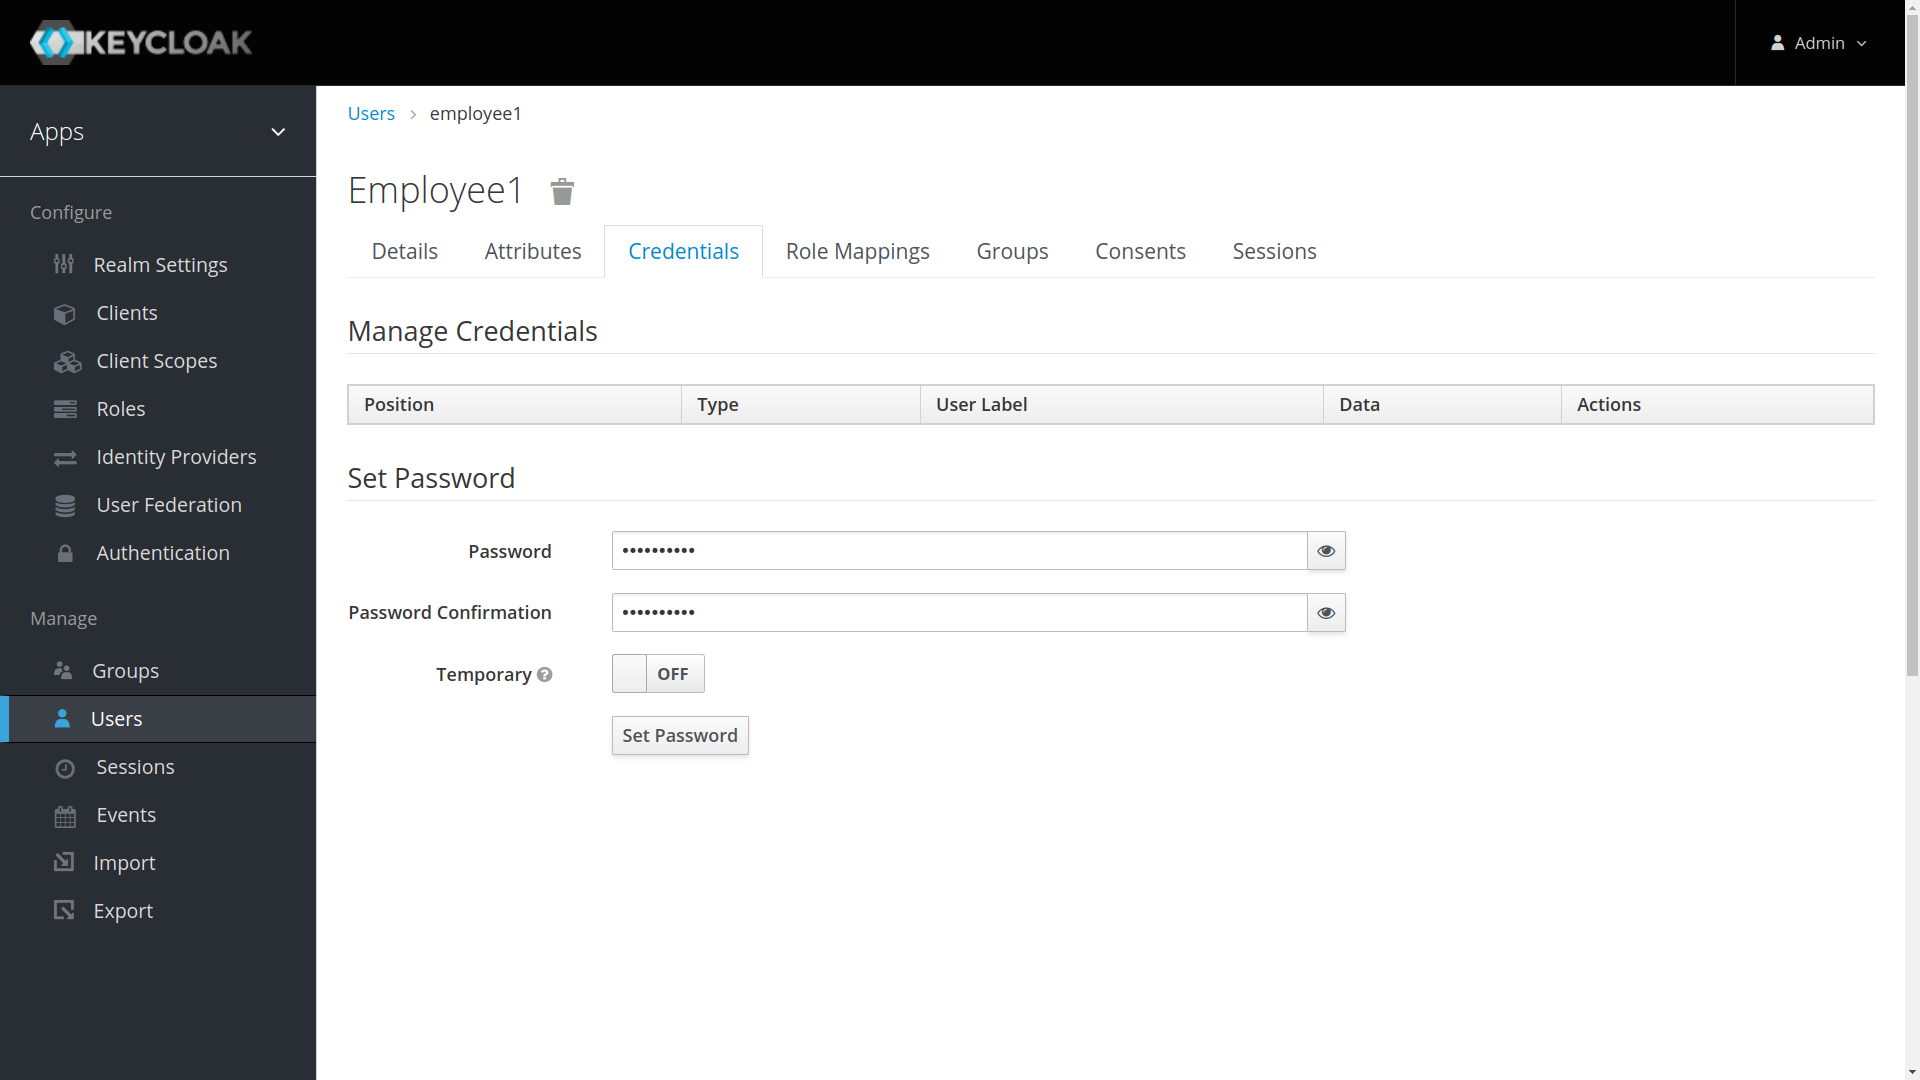Click the Set Password button

tap(680, 735)
